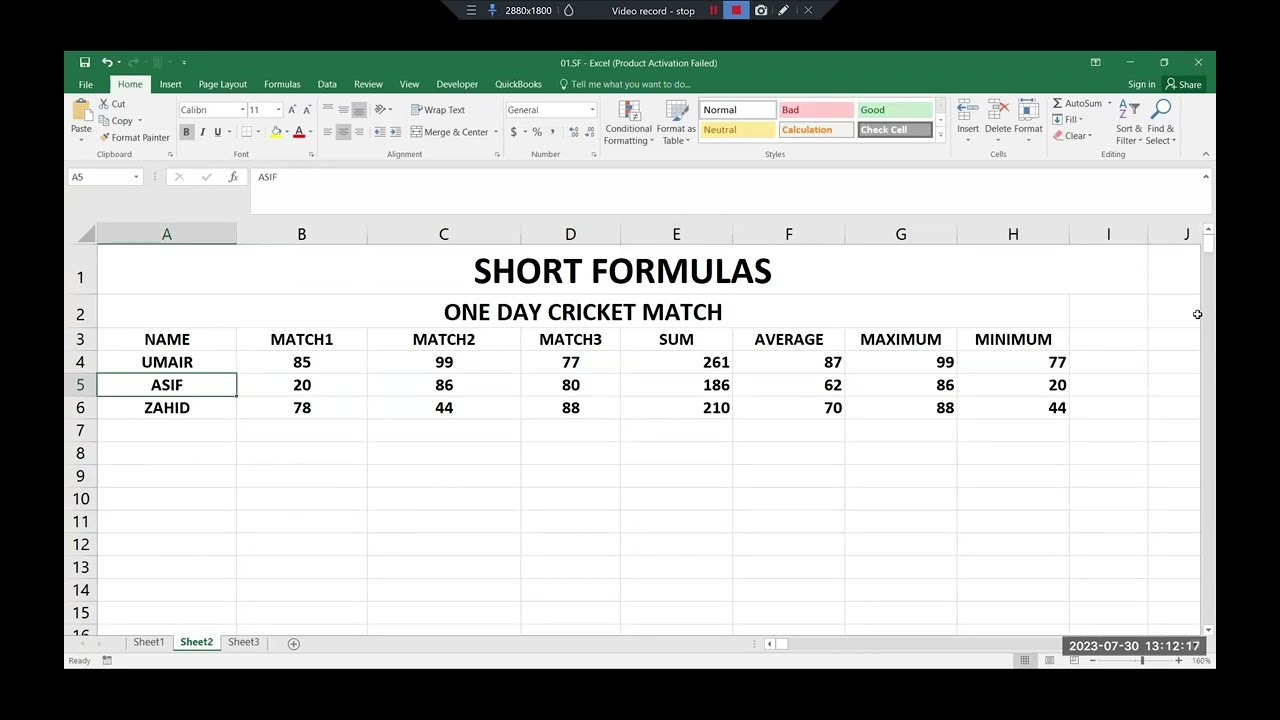Increase decimal places
Image resolution: width=1280 pixels, height=720 pixels.
573,132
